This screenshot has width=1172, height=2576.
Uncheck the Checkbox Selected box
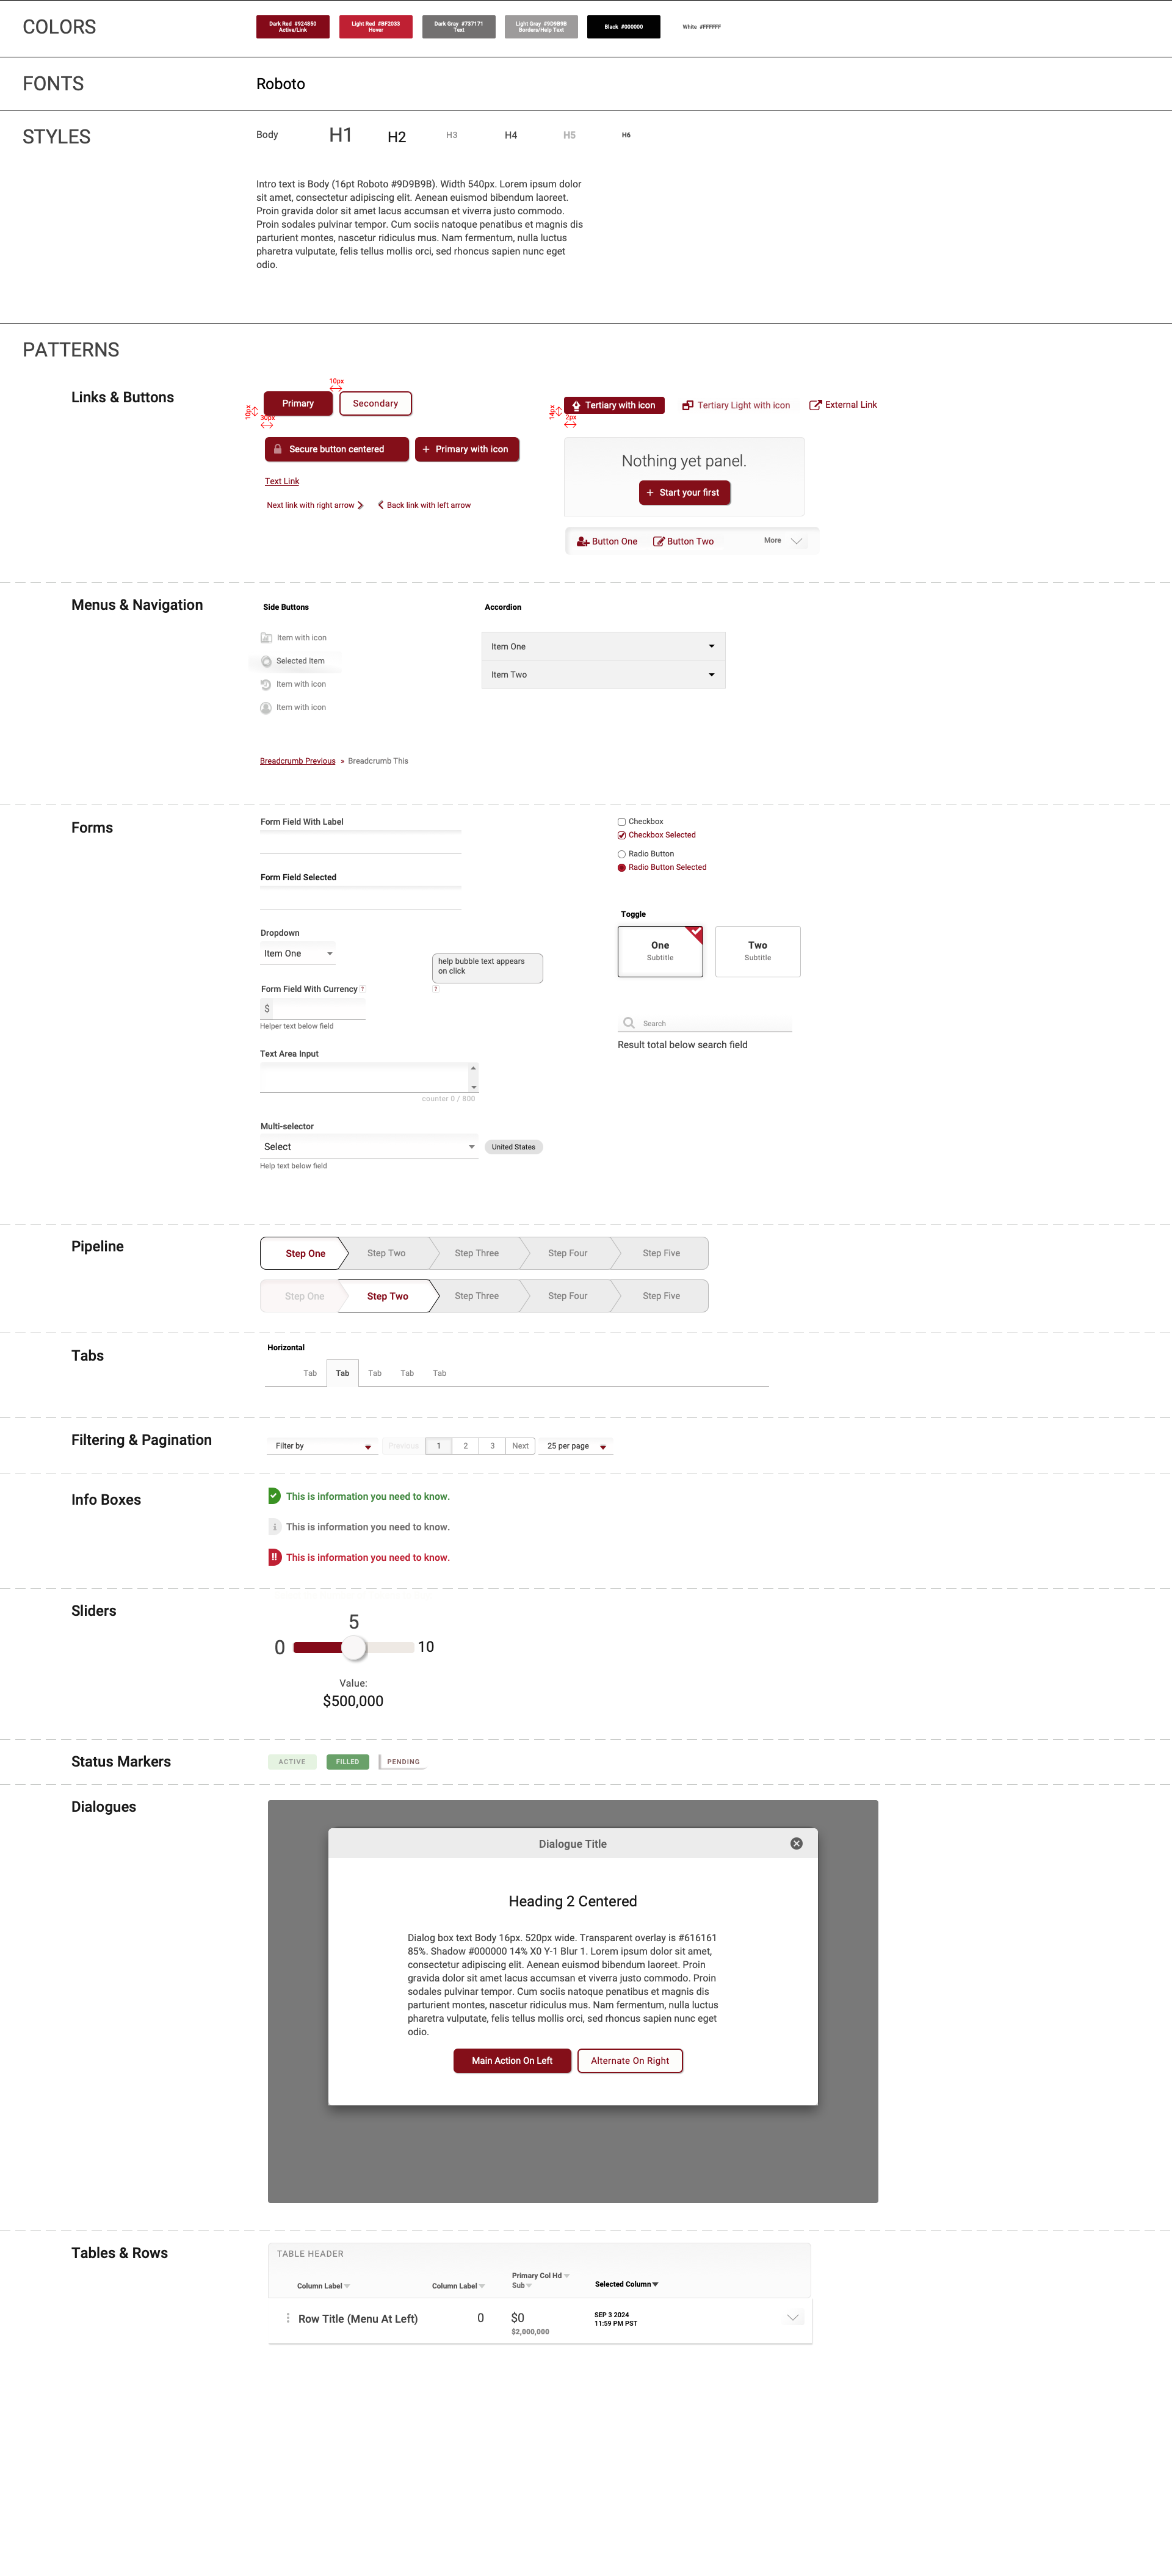(621, 835)
